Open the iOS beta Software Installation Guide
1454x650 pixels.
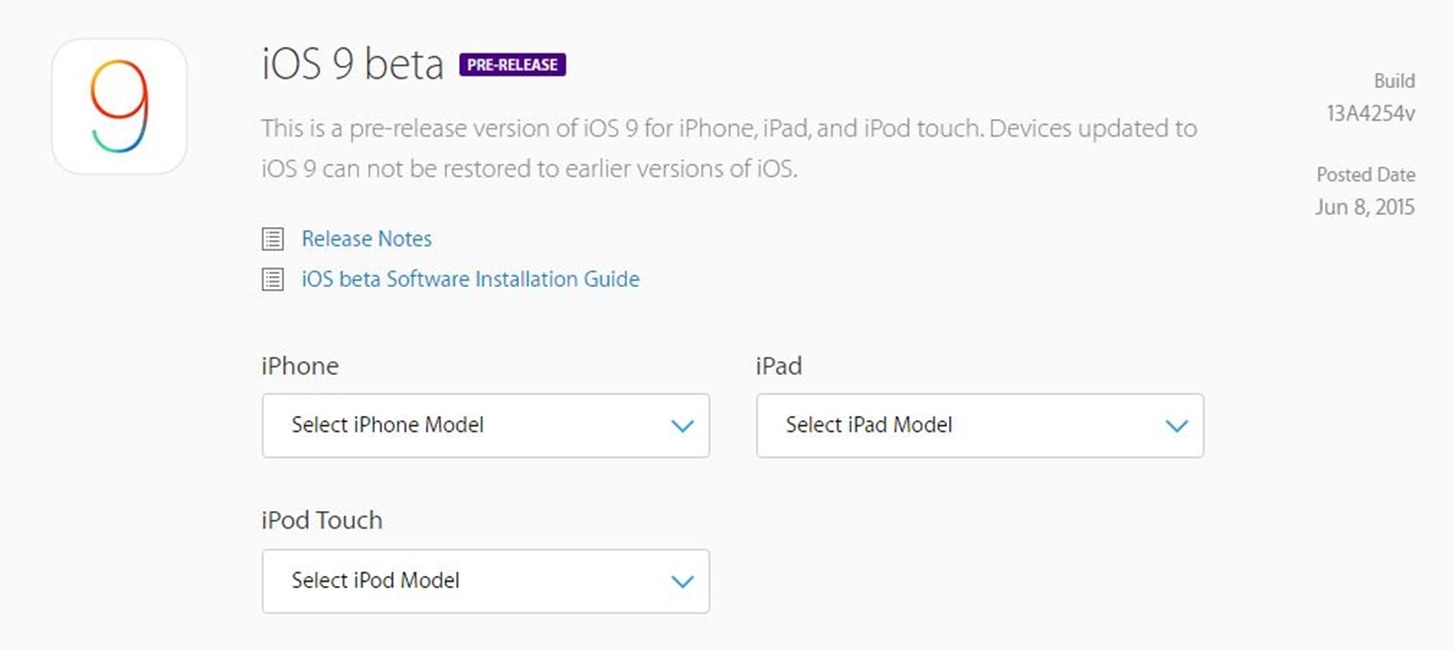coord(470,279)
